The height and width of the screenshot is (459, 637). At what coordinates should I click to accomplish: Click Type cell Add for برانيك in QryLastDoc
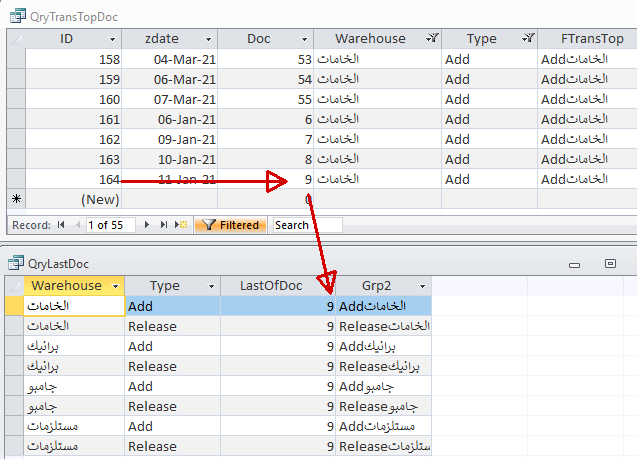pyautogui.click(x=172, y=346)
